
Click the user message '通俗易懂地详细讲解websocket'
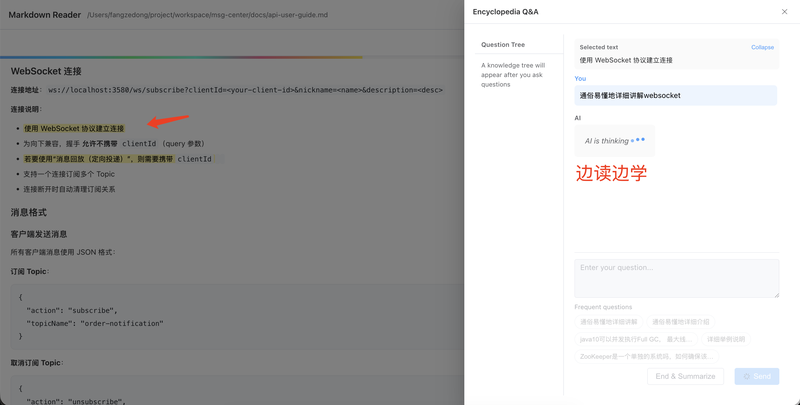[676, 95]
